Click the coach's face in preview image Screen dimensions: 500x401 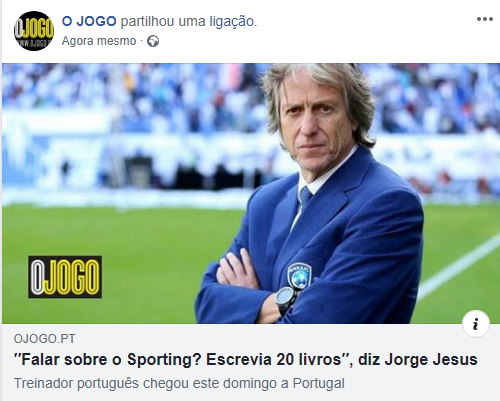pos(315,125)
